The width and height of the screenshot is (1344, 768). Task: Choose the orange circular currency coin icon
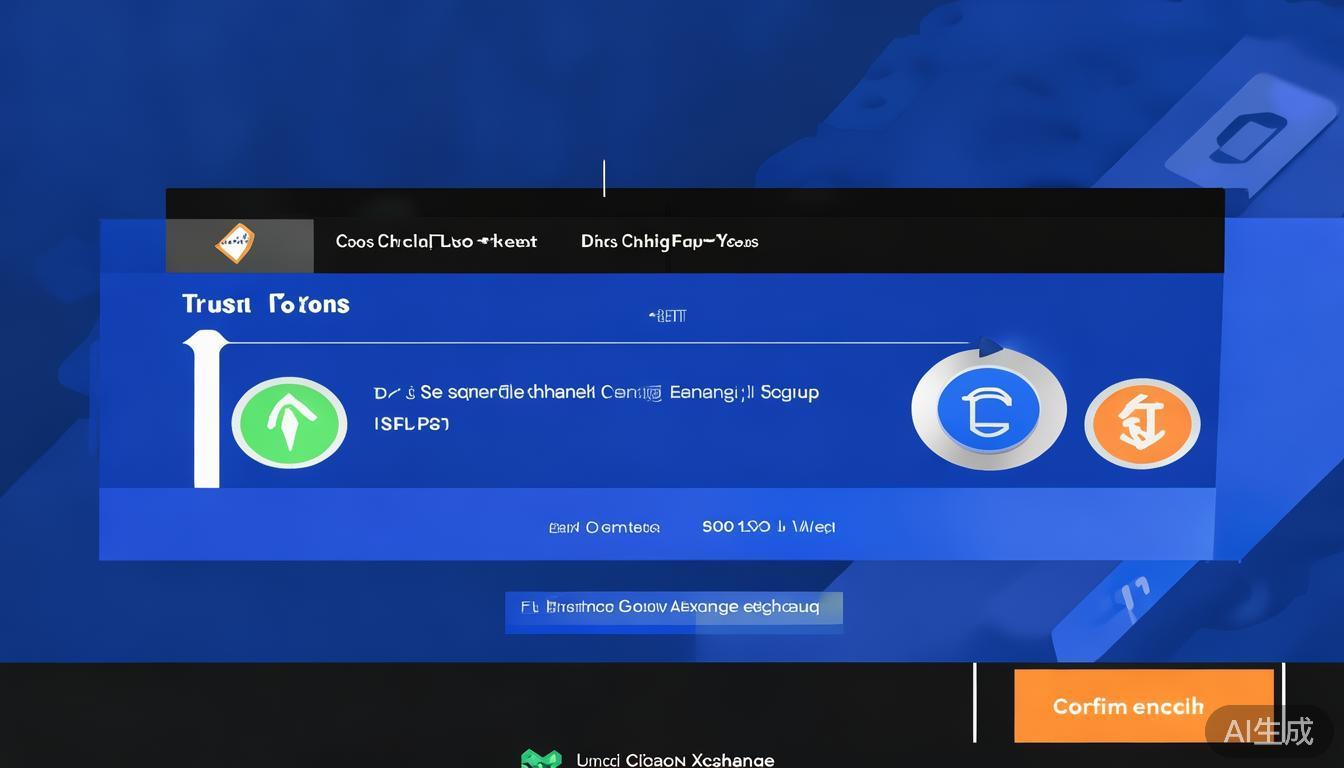point(1142,423)
